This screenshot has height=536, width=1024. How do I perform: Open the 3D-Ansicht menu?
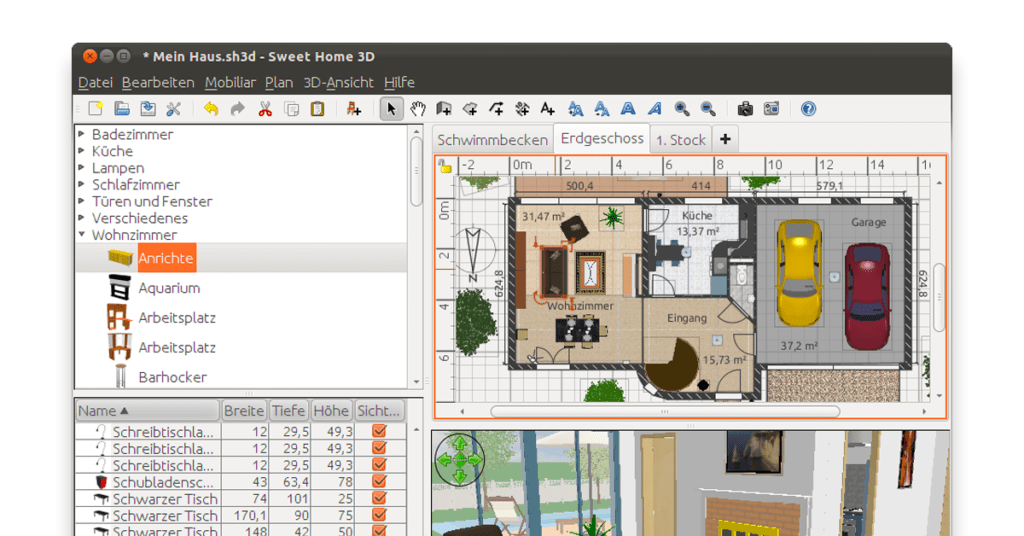point(338,82)
